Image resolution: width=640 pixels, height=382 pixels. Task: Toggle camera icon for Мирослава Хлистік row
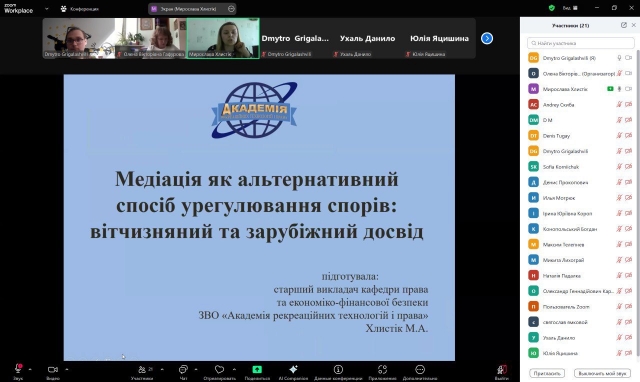[x=629, y=89]
